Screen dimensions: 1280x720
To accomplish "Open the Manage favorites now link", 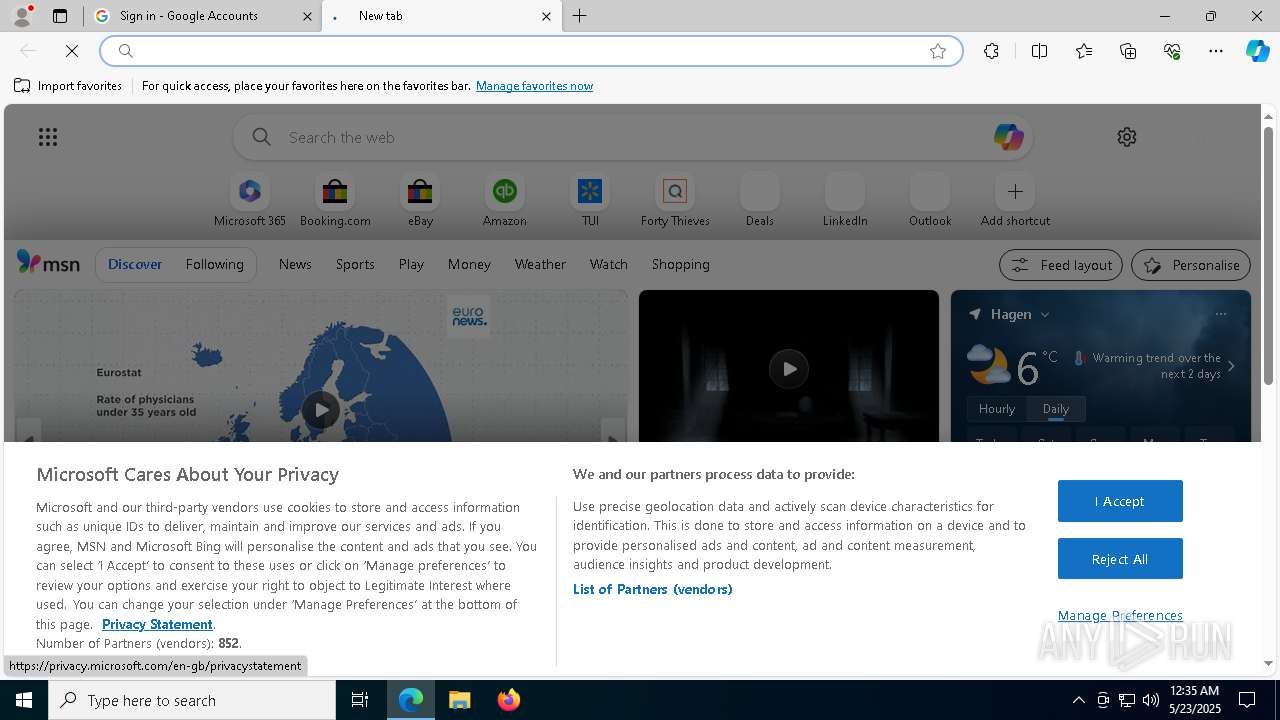I will [x=534, y=86].
